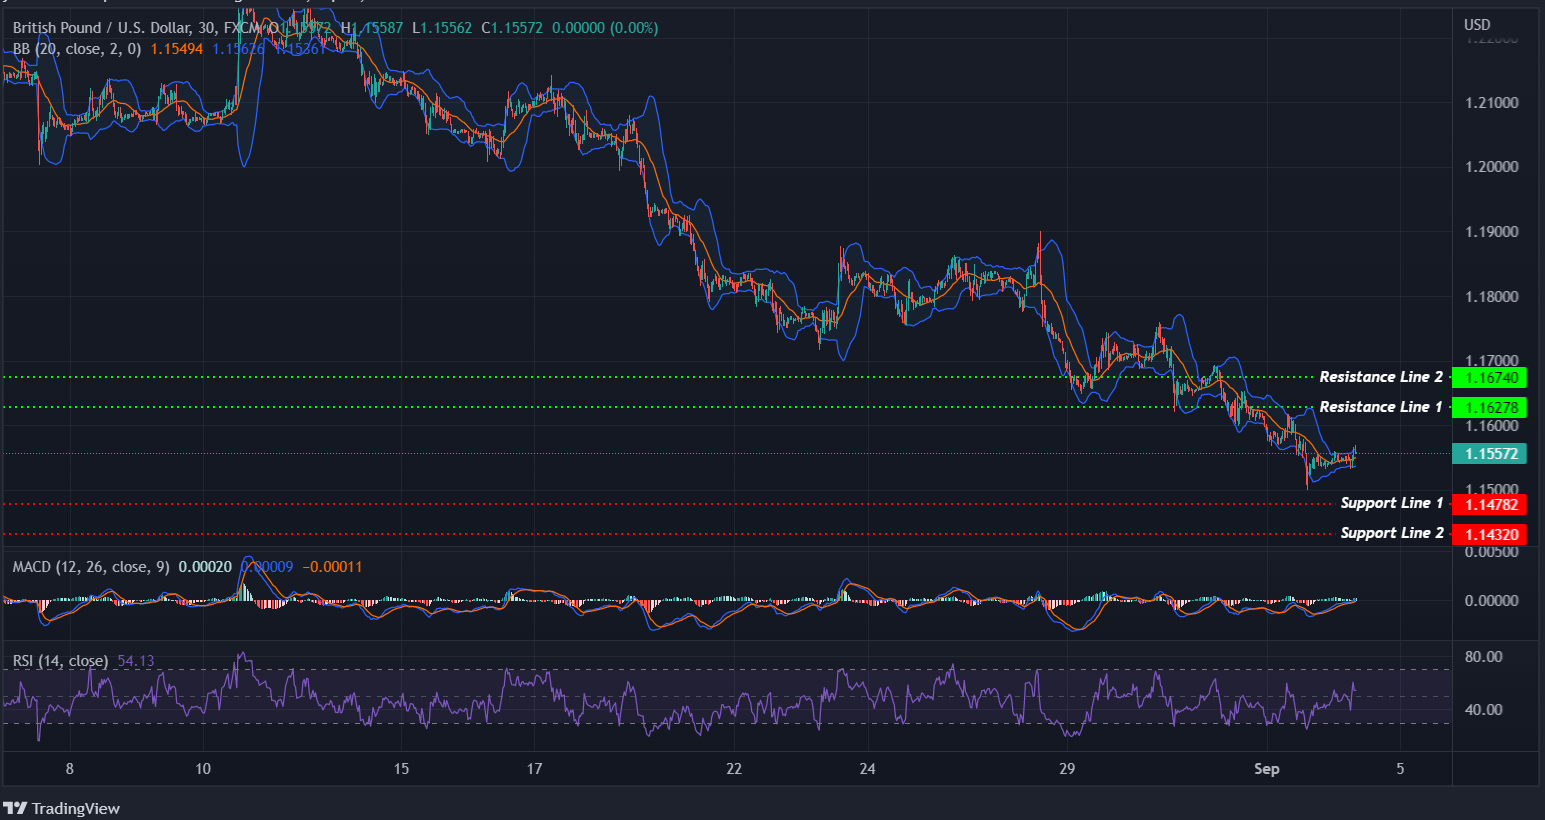Click the RSI reading 54.13
The width and height of the screenshot is (1545, 820).
pyautogui.click(x=135, y=661)
